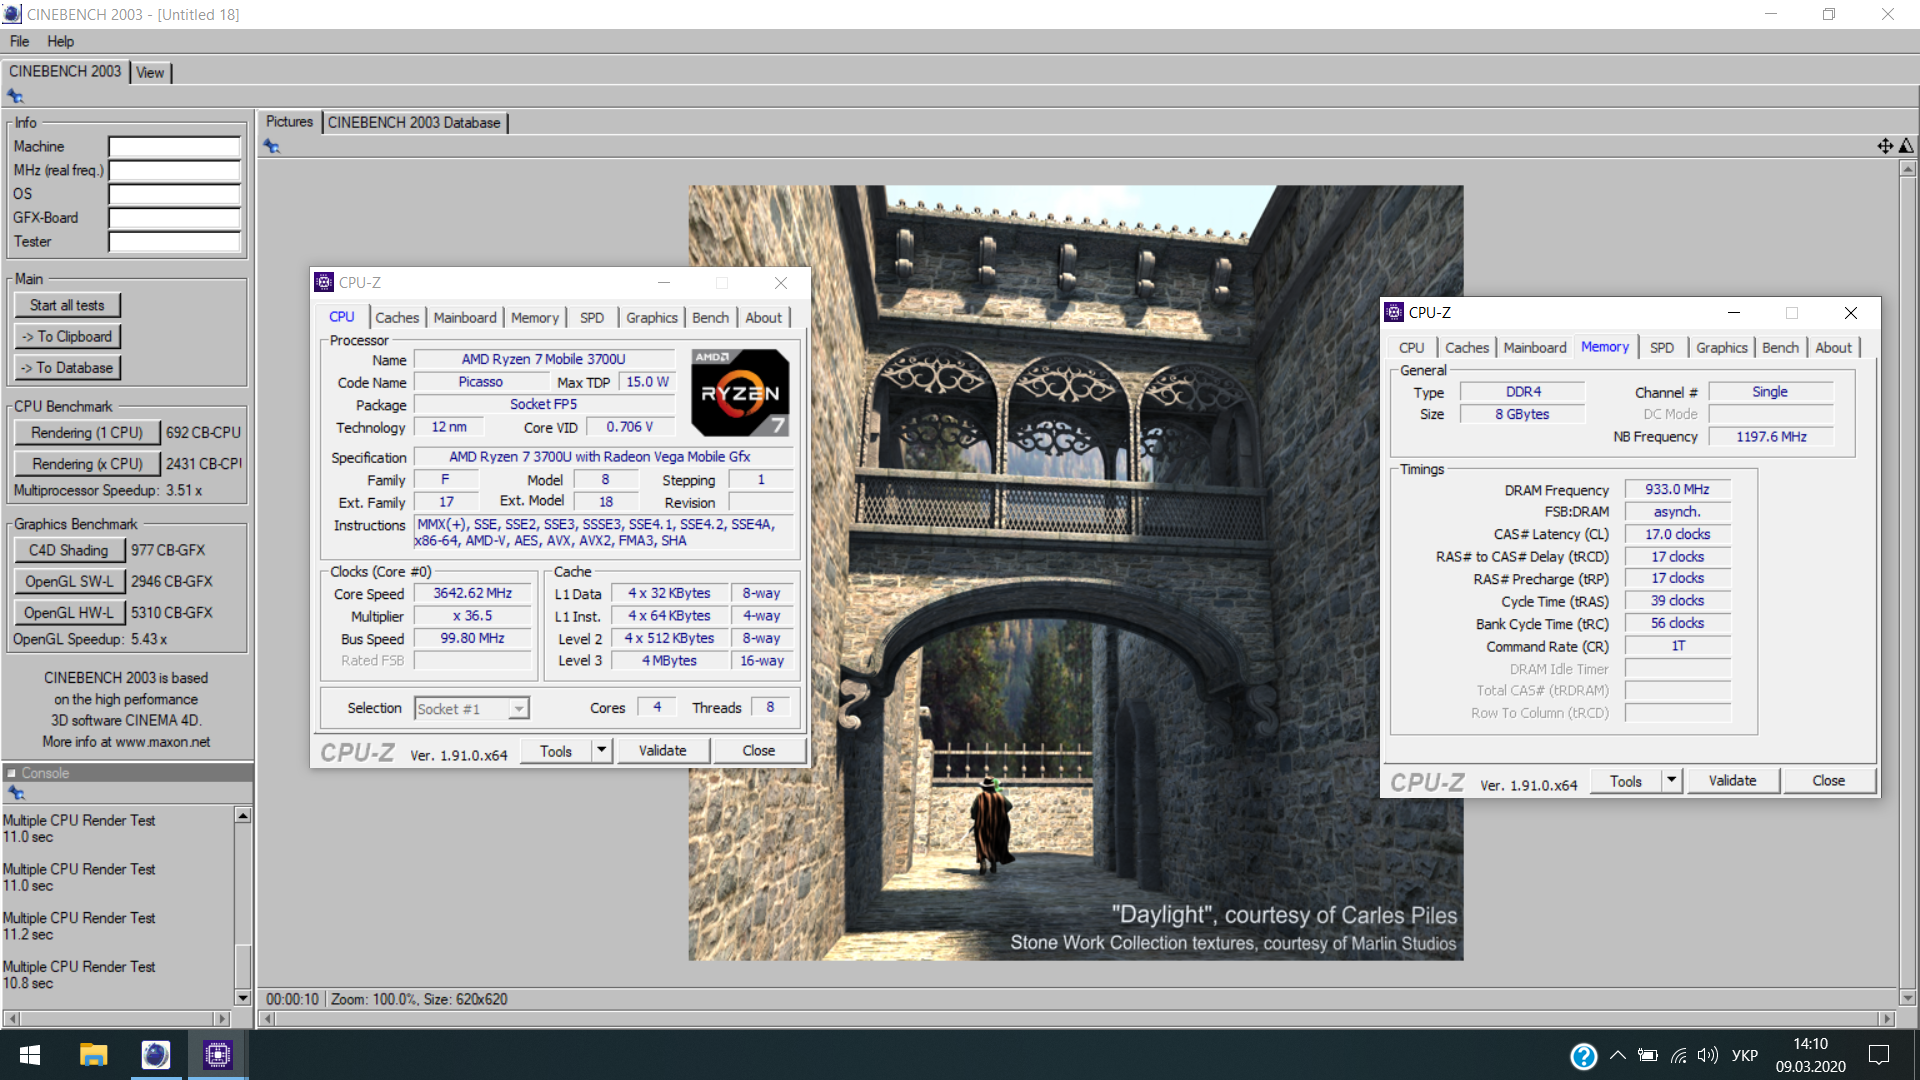1920x1080 pixels.
Task: Click the battery tray icon
Action: click(x=1648, y=1055)
